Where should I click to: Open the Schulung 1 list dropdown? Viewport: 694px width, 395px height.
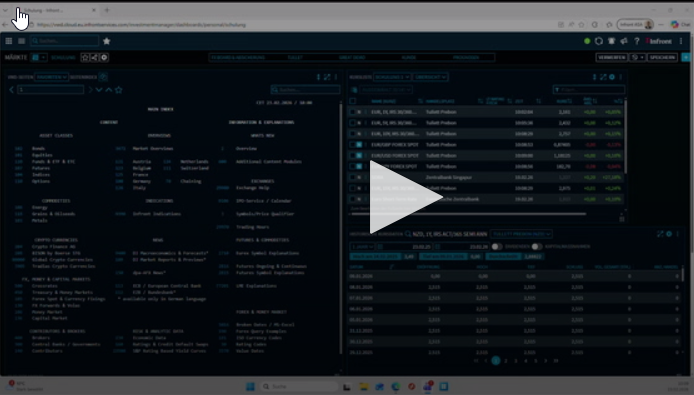click(x=392, y=77)
